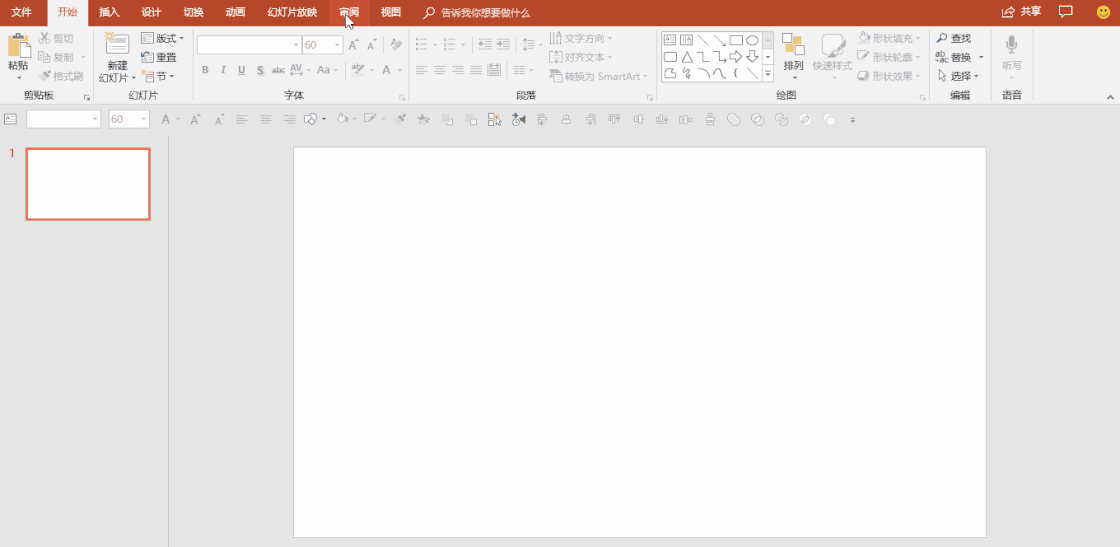Viewport: 1120px width, 547px height.
Task: Open the 版式 layout dropdown
Action: 163,39
